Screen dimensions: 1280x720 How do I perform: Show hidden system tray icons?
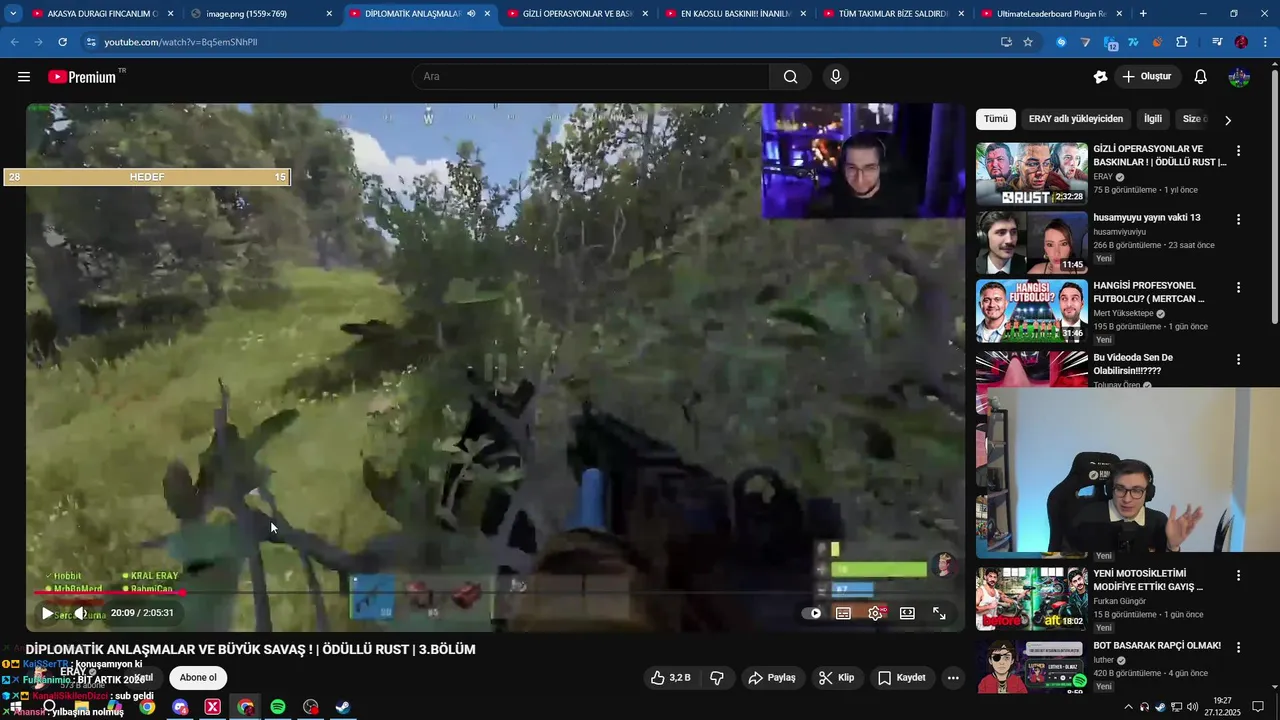(x=1129, y=707)
